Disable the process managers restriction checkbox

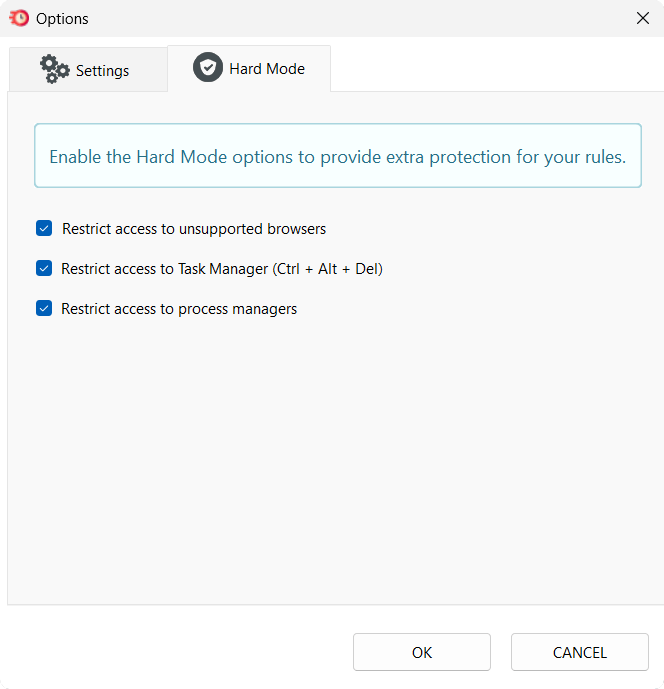point(44,309)
